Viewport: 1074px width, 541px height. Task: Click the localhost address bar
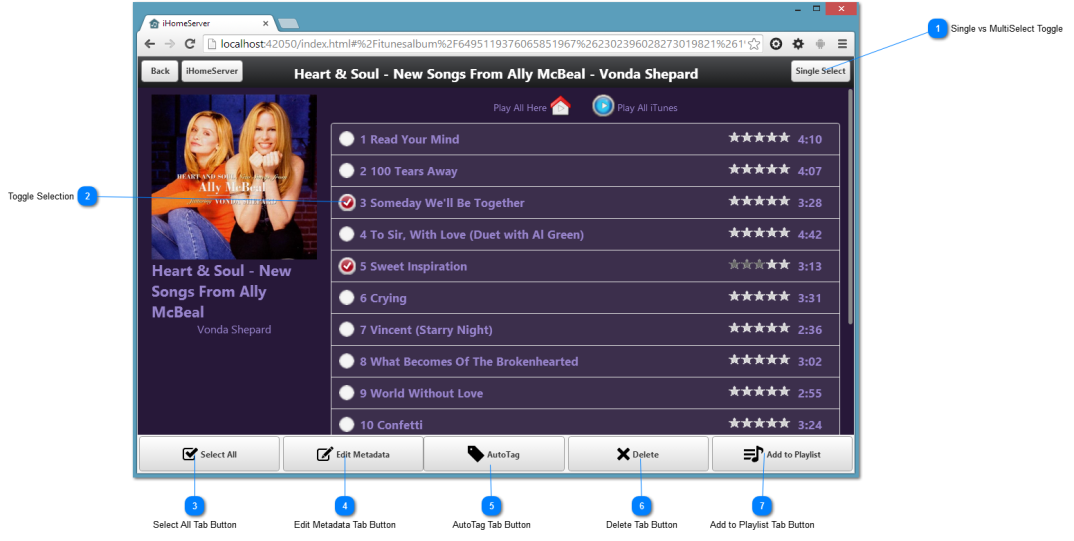pyautogui.click(x=483, y=44)
